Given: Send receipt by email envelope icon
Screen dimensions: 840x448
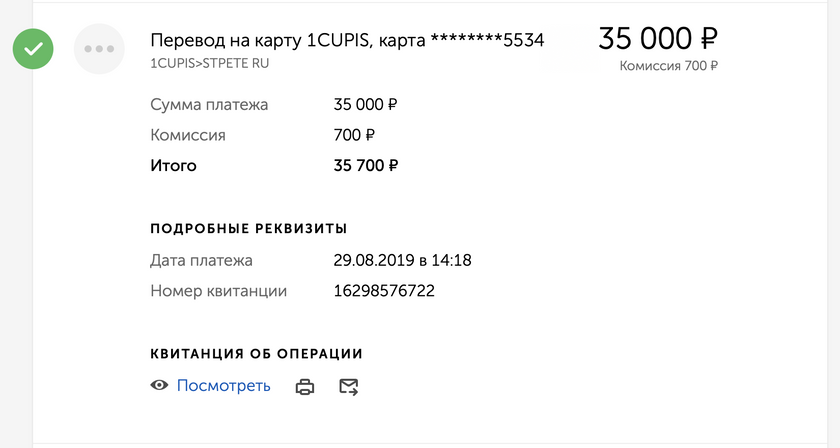Looking at the screenshot, I should 349,386.
